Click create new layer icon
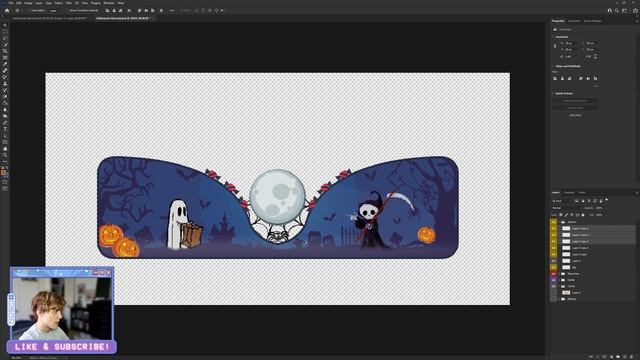Image resolution: width=640 pixels, height=360 pixels. click(625, 357)
